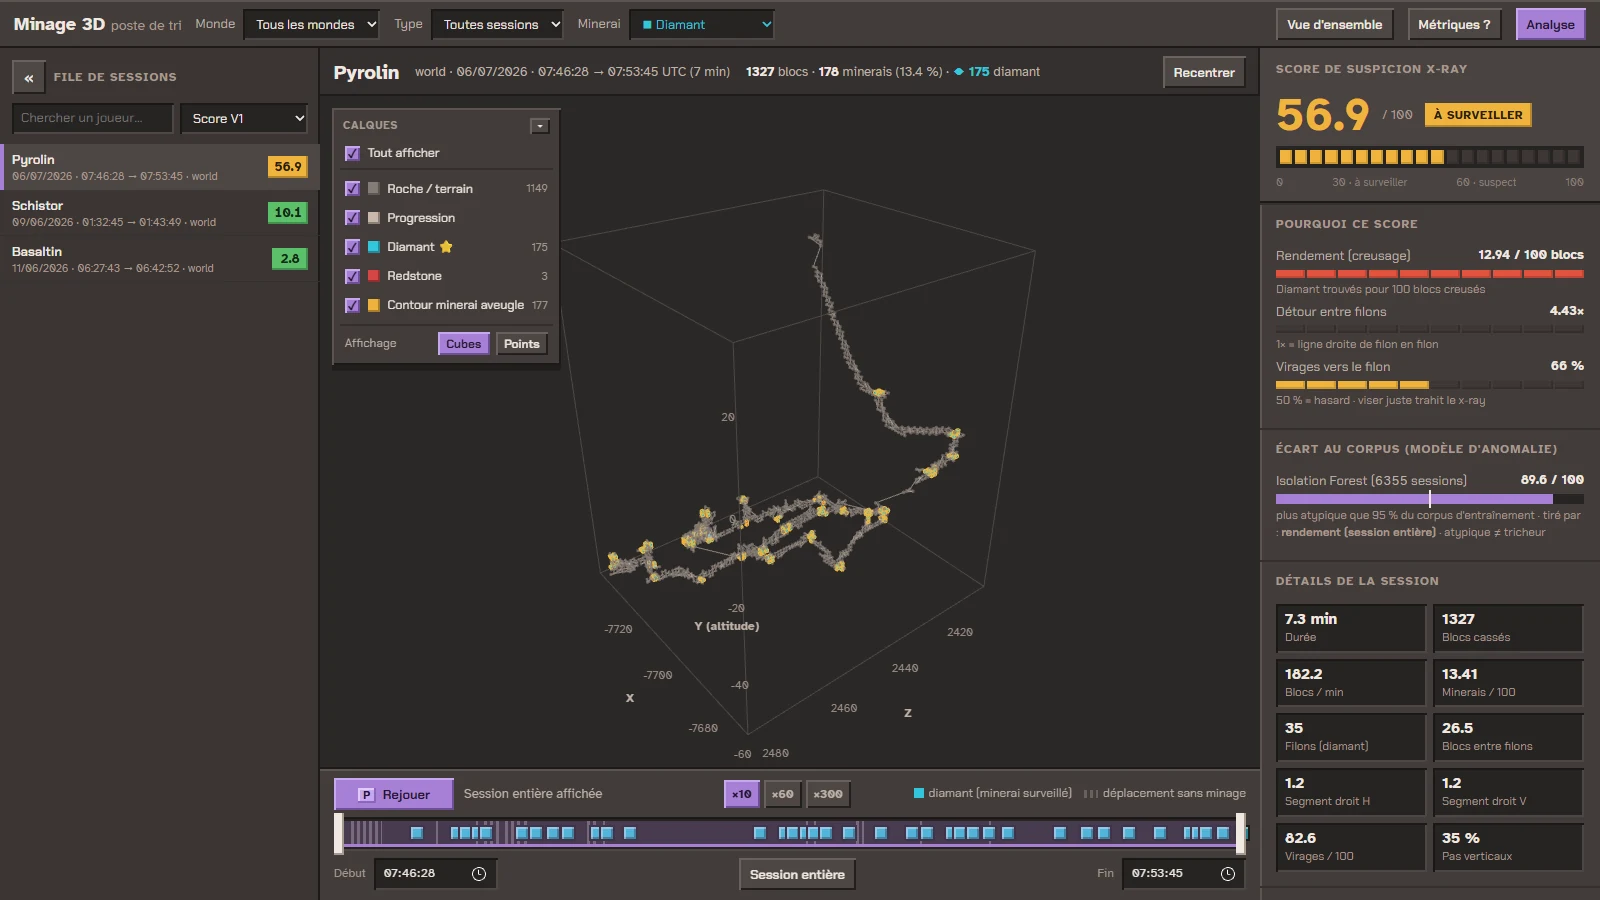Toggle the Progression layer checkbox
This screenshot has height=900, width=1600.
[x=352, y=218]
